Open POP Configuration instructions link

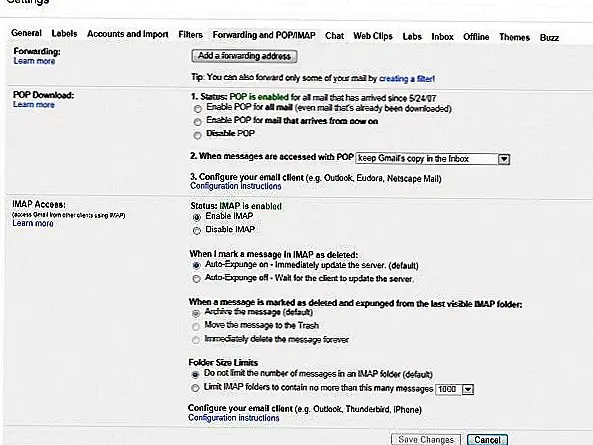pos(236,186)
